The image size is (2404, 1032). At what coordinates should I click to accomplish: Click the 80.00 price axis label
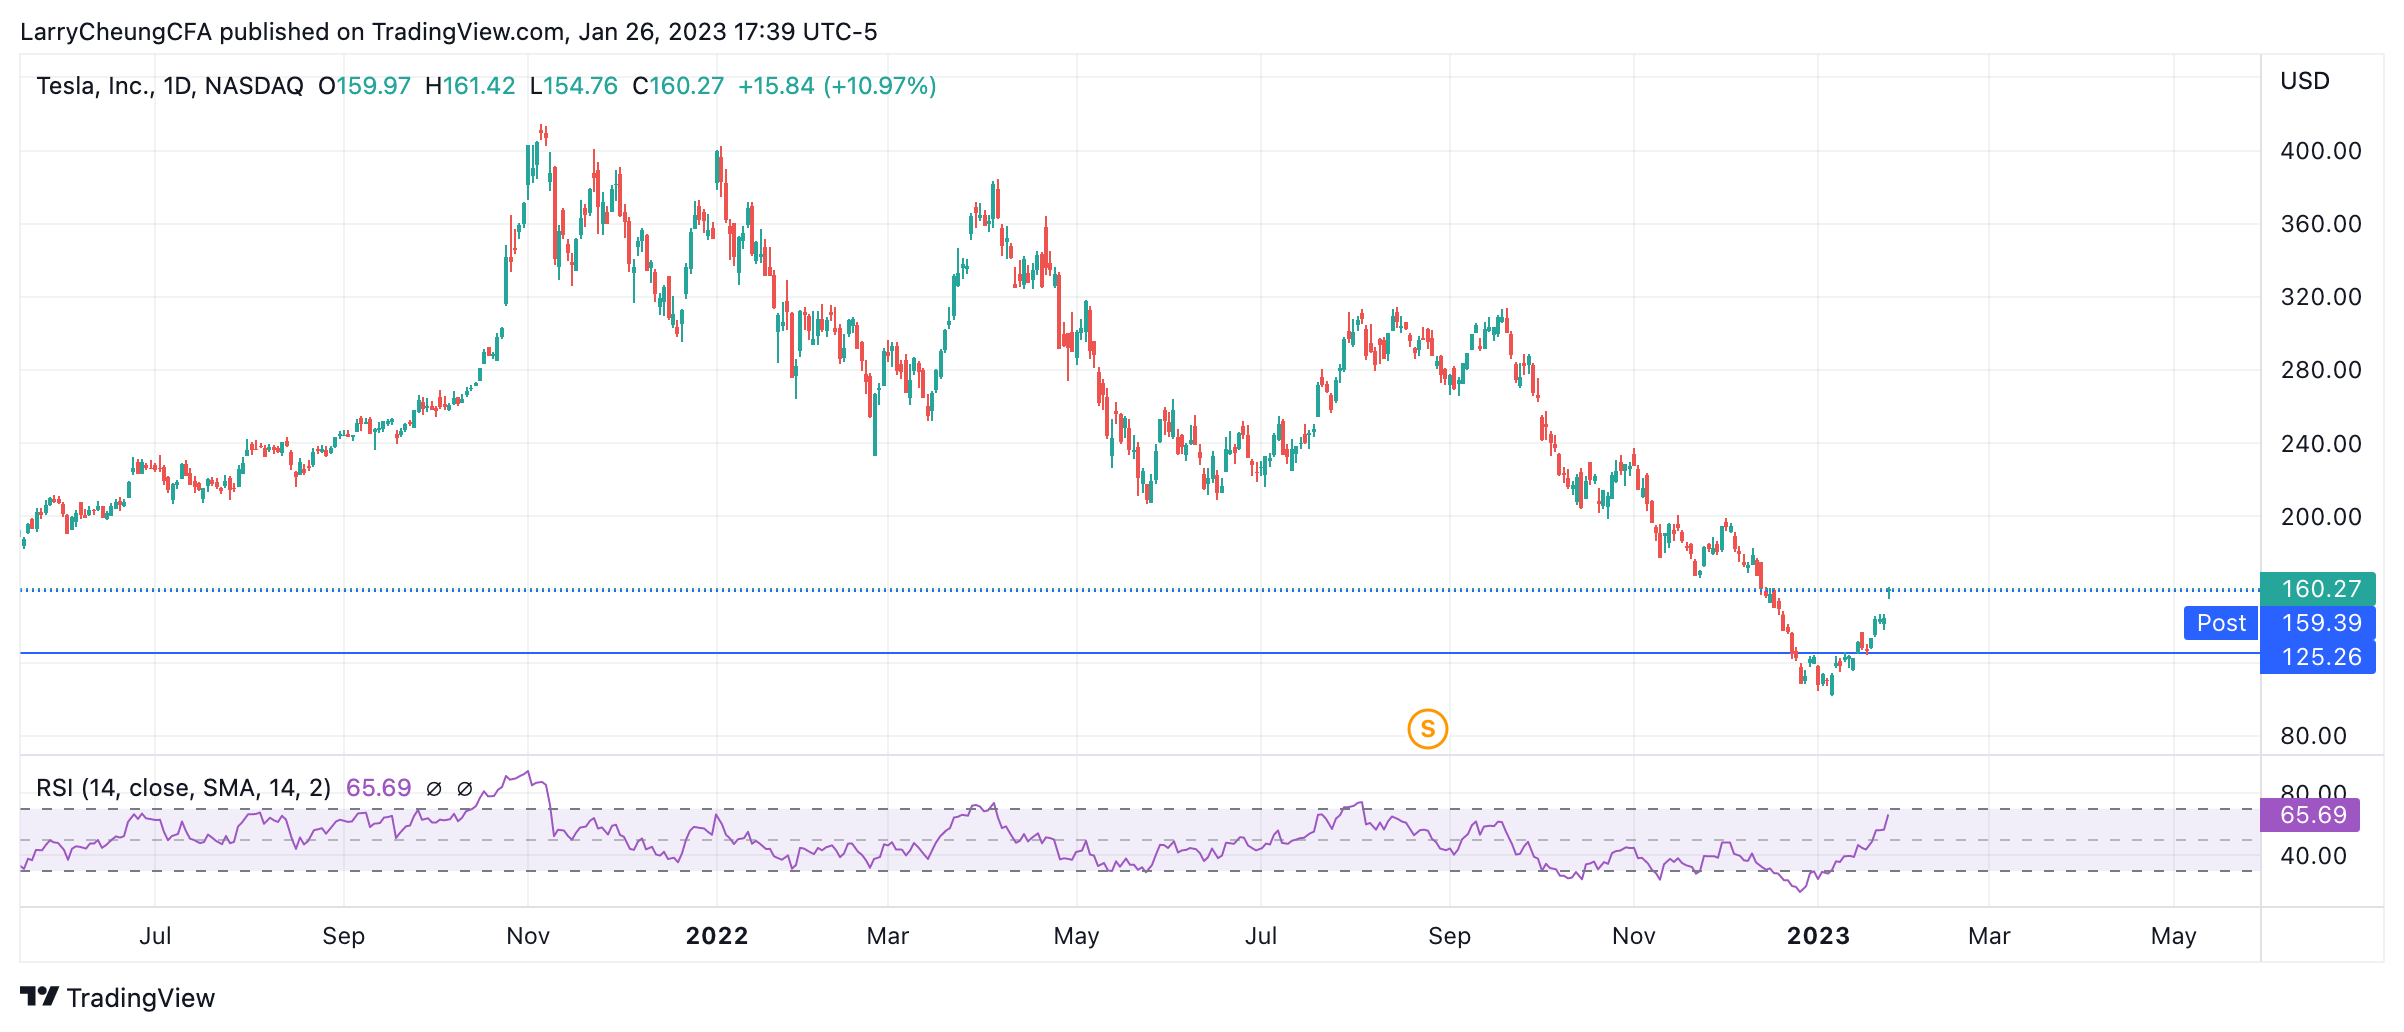[2313, 736]
